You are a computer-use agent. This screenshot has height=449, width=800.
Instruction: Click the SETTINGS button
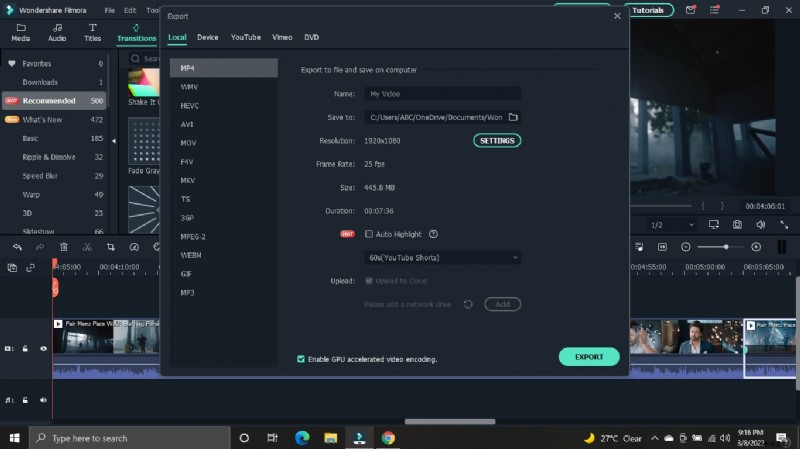[497, 141]
